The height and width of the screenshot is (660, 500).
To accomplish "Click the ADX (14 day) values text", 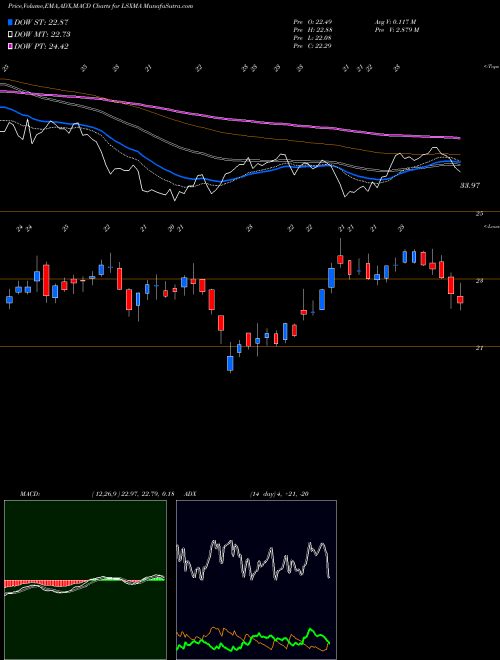I will click(x=279, y=494).
